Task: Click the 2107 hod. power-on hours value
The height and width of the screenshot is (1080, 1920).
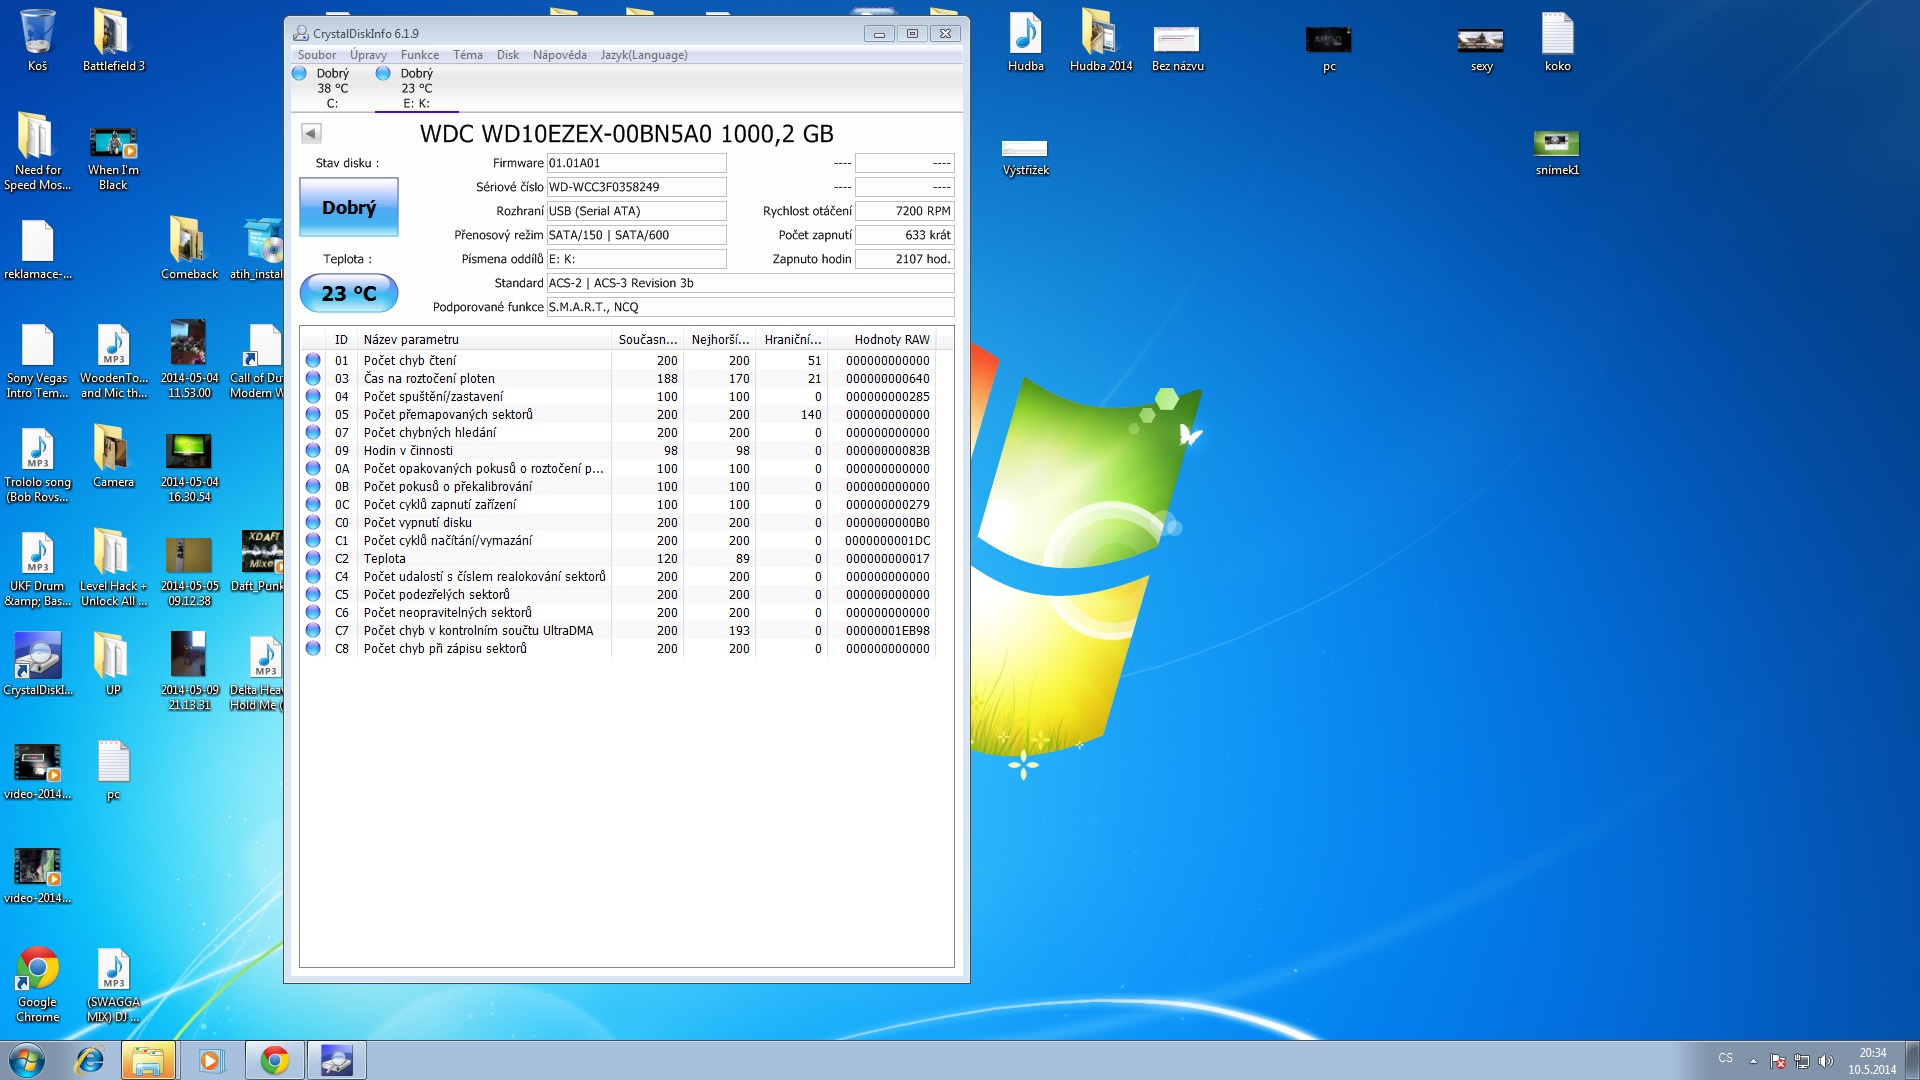Action: pyautogui.click(x=905, y=259)
